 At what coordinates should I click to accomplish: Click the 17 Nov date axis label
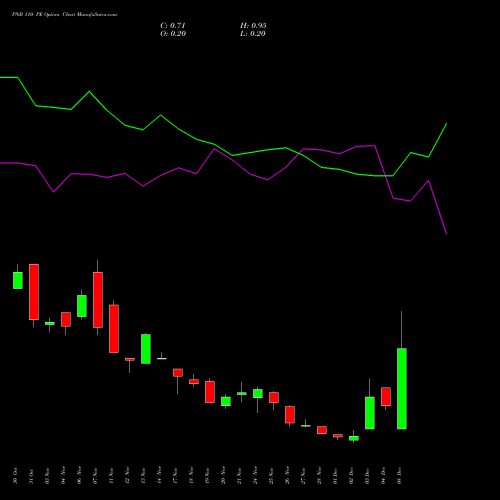point(176,476)
